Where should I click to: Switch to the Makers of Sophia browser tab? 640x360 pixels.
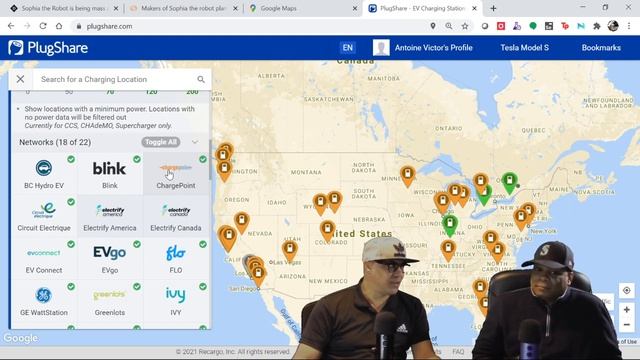(x=182, y=8)
